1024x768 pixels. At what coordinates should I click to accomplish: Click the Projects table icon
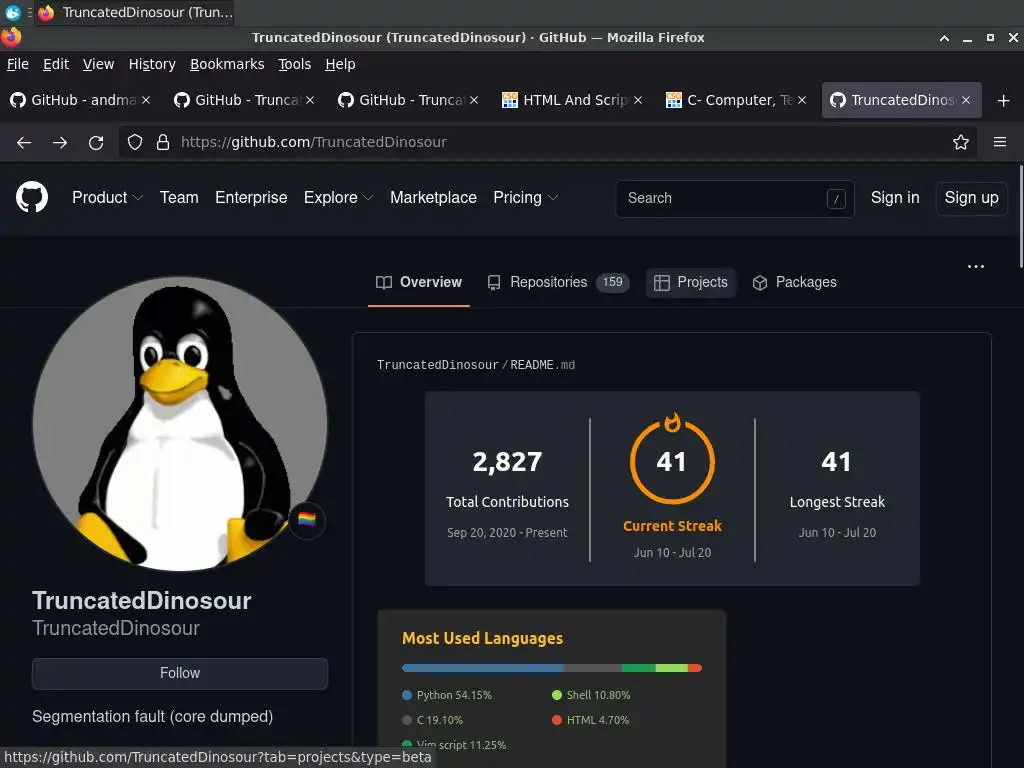pyautogui.click(x=662, y=282)
